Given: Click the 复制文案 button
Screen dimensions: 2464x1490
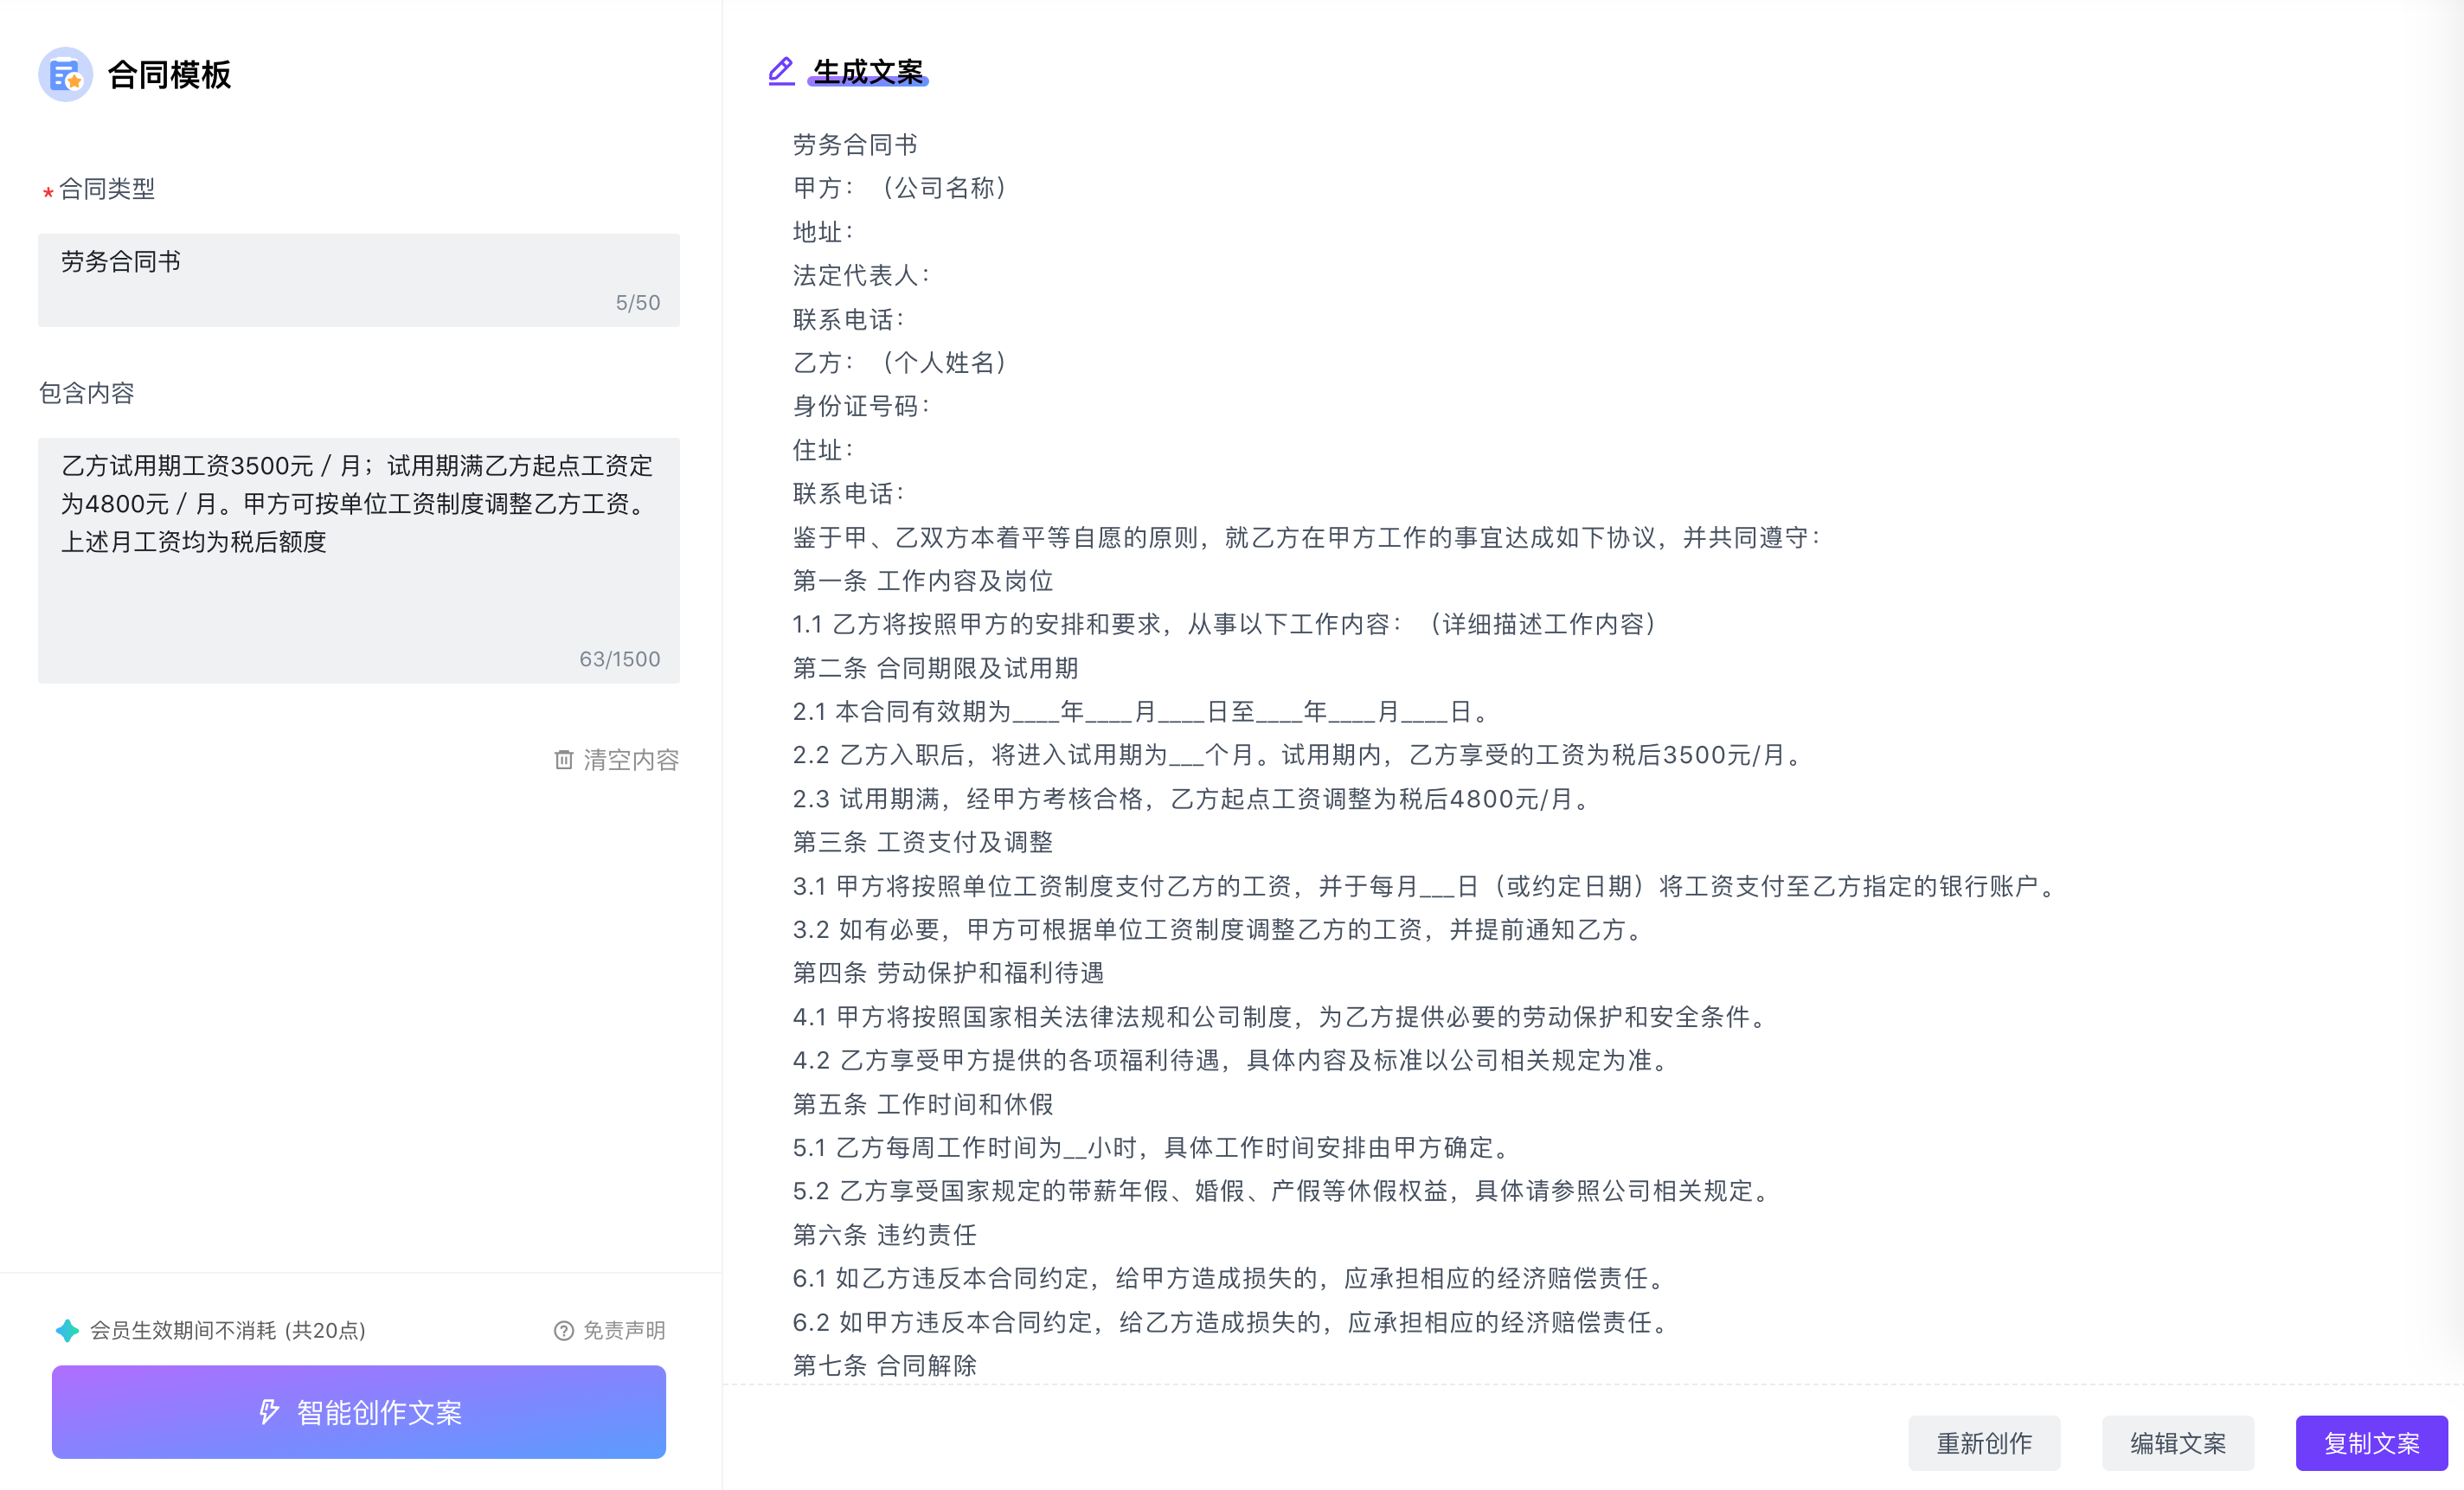Looking at the screenshot, I should coord(2369,1442).
